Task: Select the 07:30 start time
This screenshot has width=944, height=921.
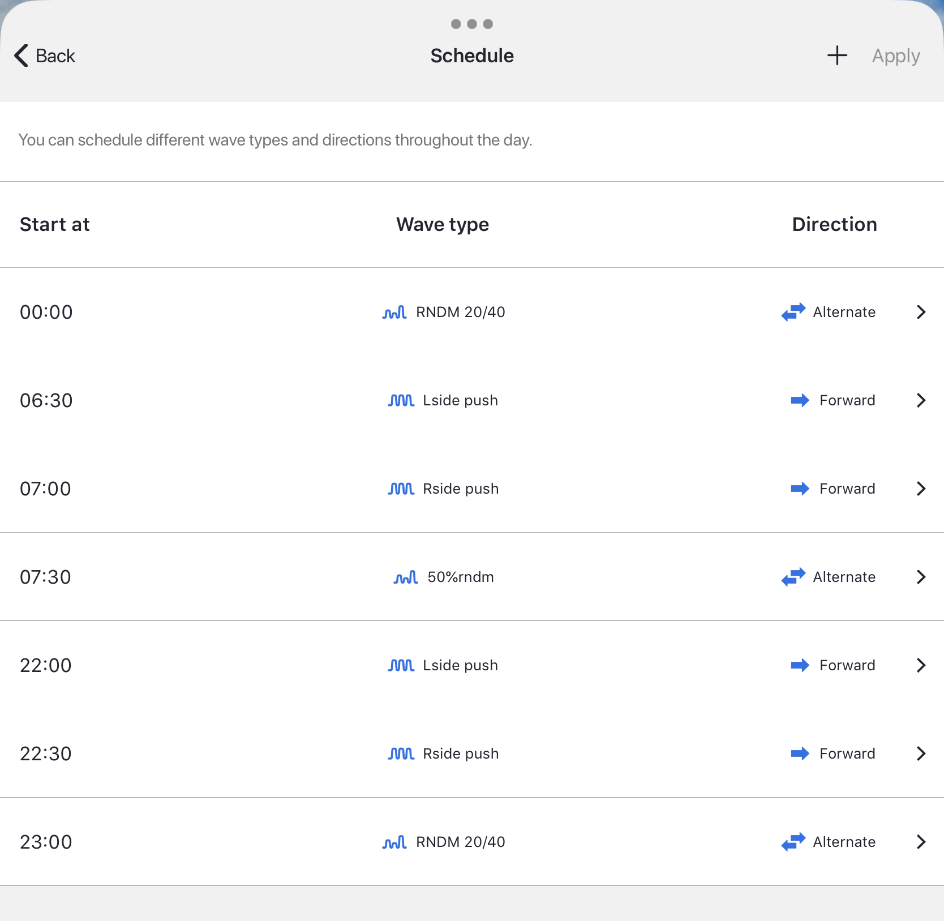Action: pos(45,577)
